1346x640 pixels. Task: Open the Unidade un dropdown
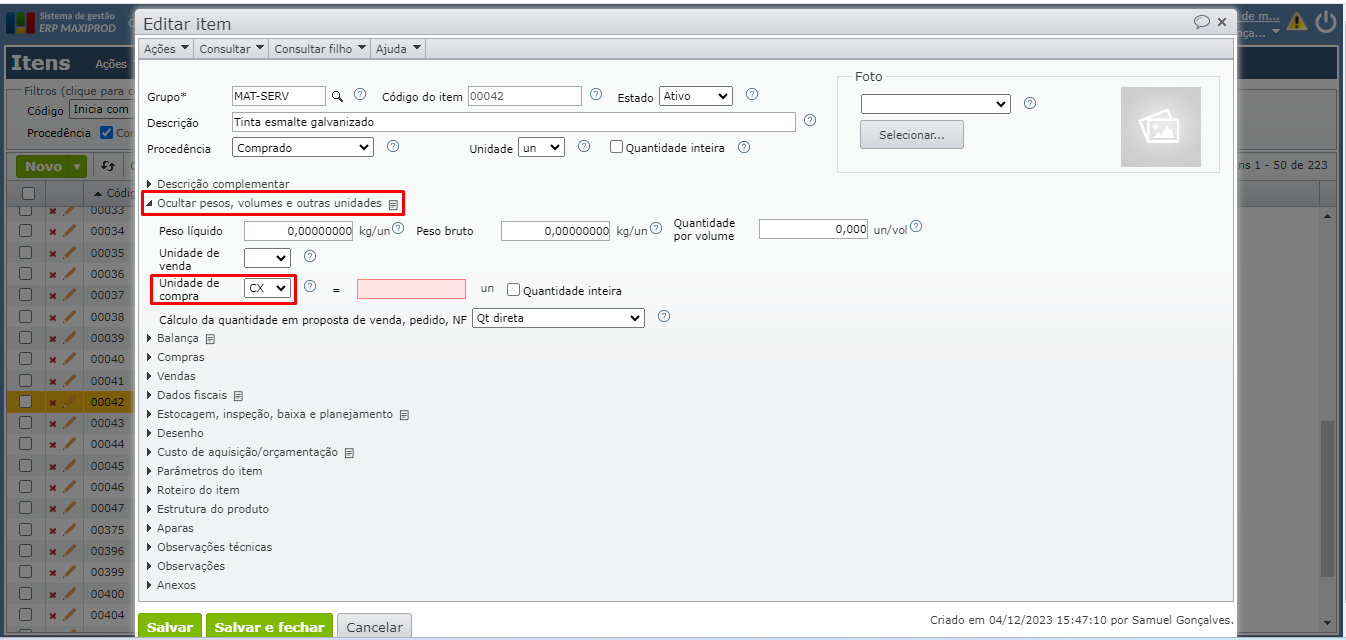(x=541, y=147)
